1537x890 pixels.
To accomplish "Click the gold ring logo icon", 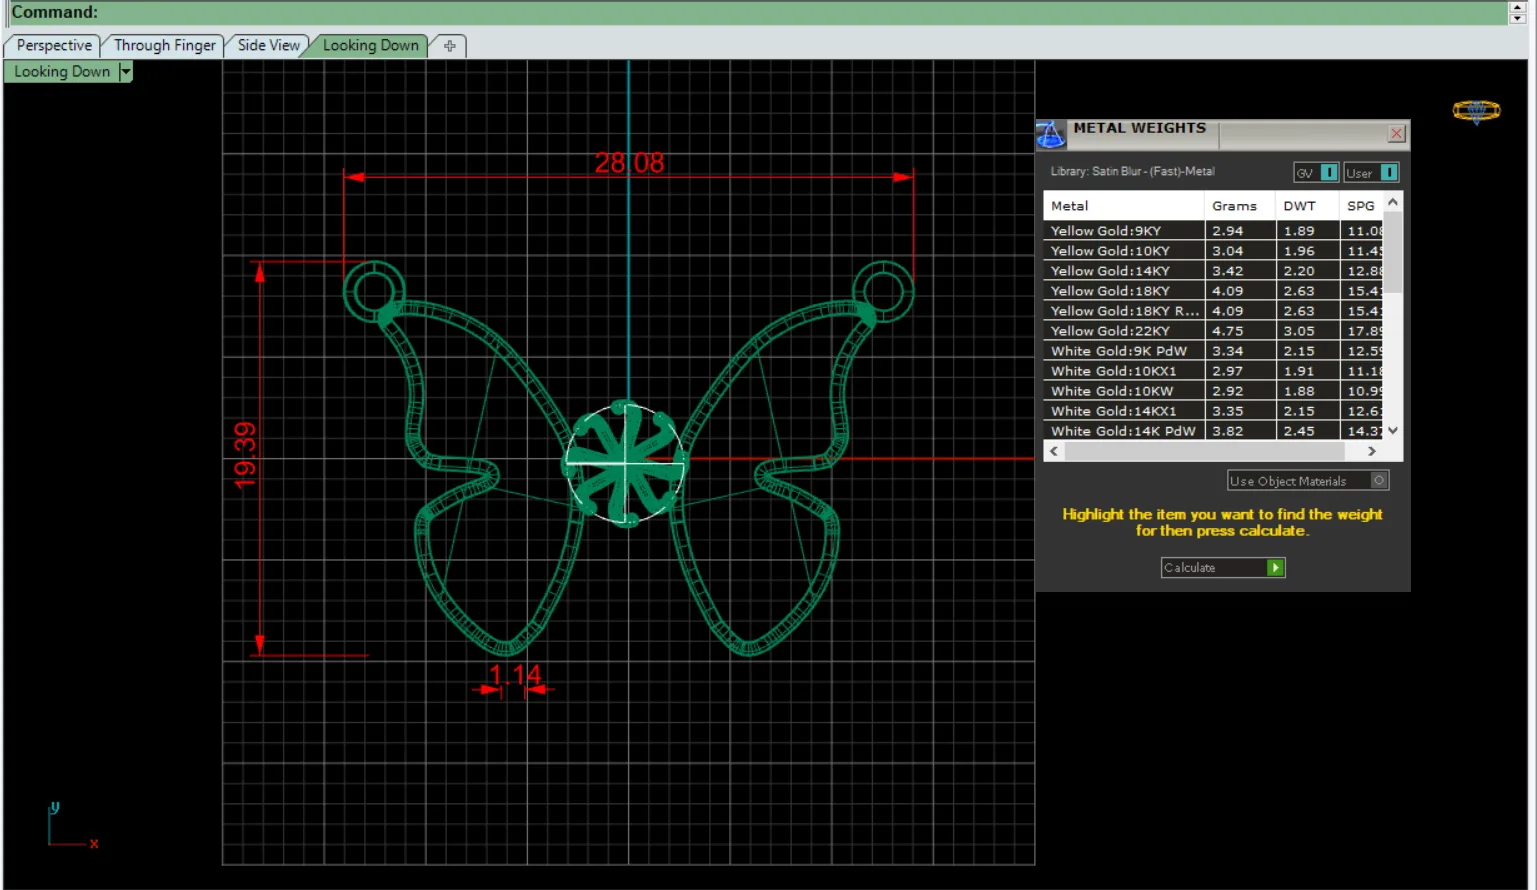I will pos(1476,111).
